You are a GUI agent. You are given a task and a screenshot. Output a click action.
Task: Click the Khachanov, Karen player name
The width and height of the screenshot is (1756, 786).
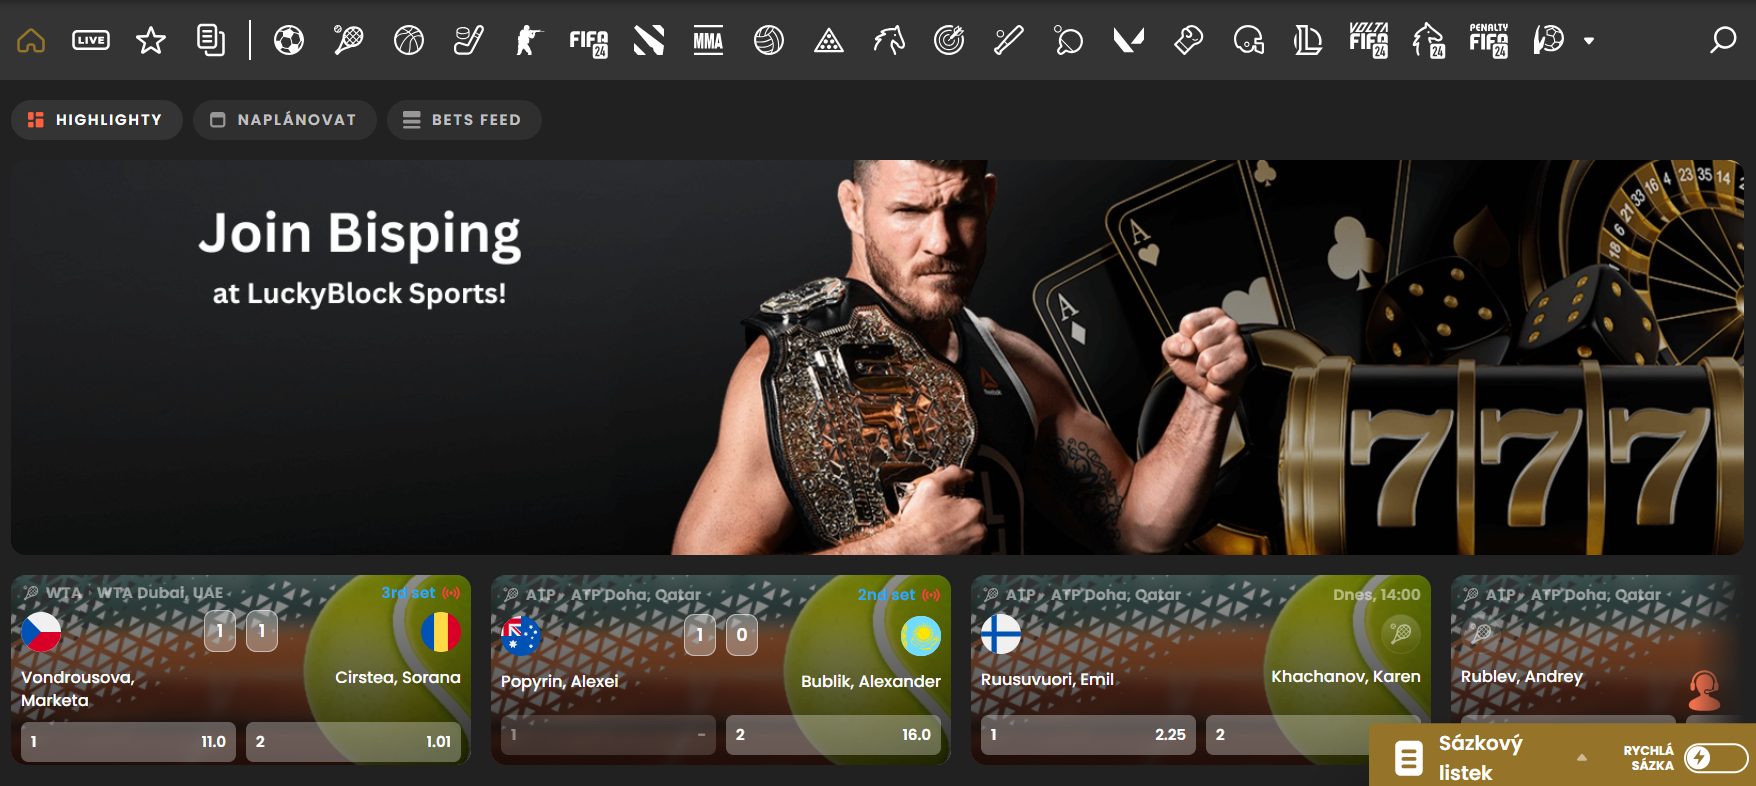tap(1345, 677)
